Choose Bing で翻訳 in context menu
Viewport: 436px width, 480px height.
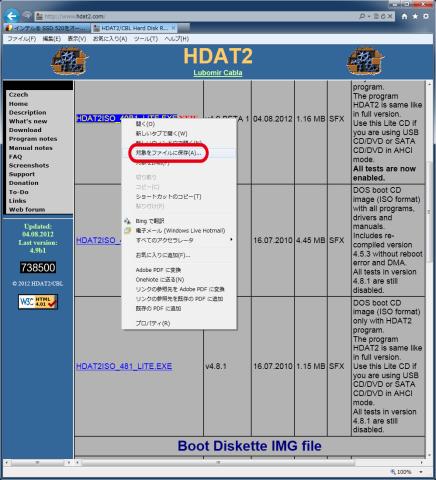click(x=179, y=221)
